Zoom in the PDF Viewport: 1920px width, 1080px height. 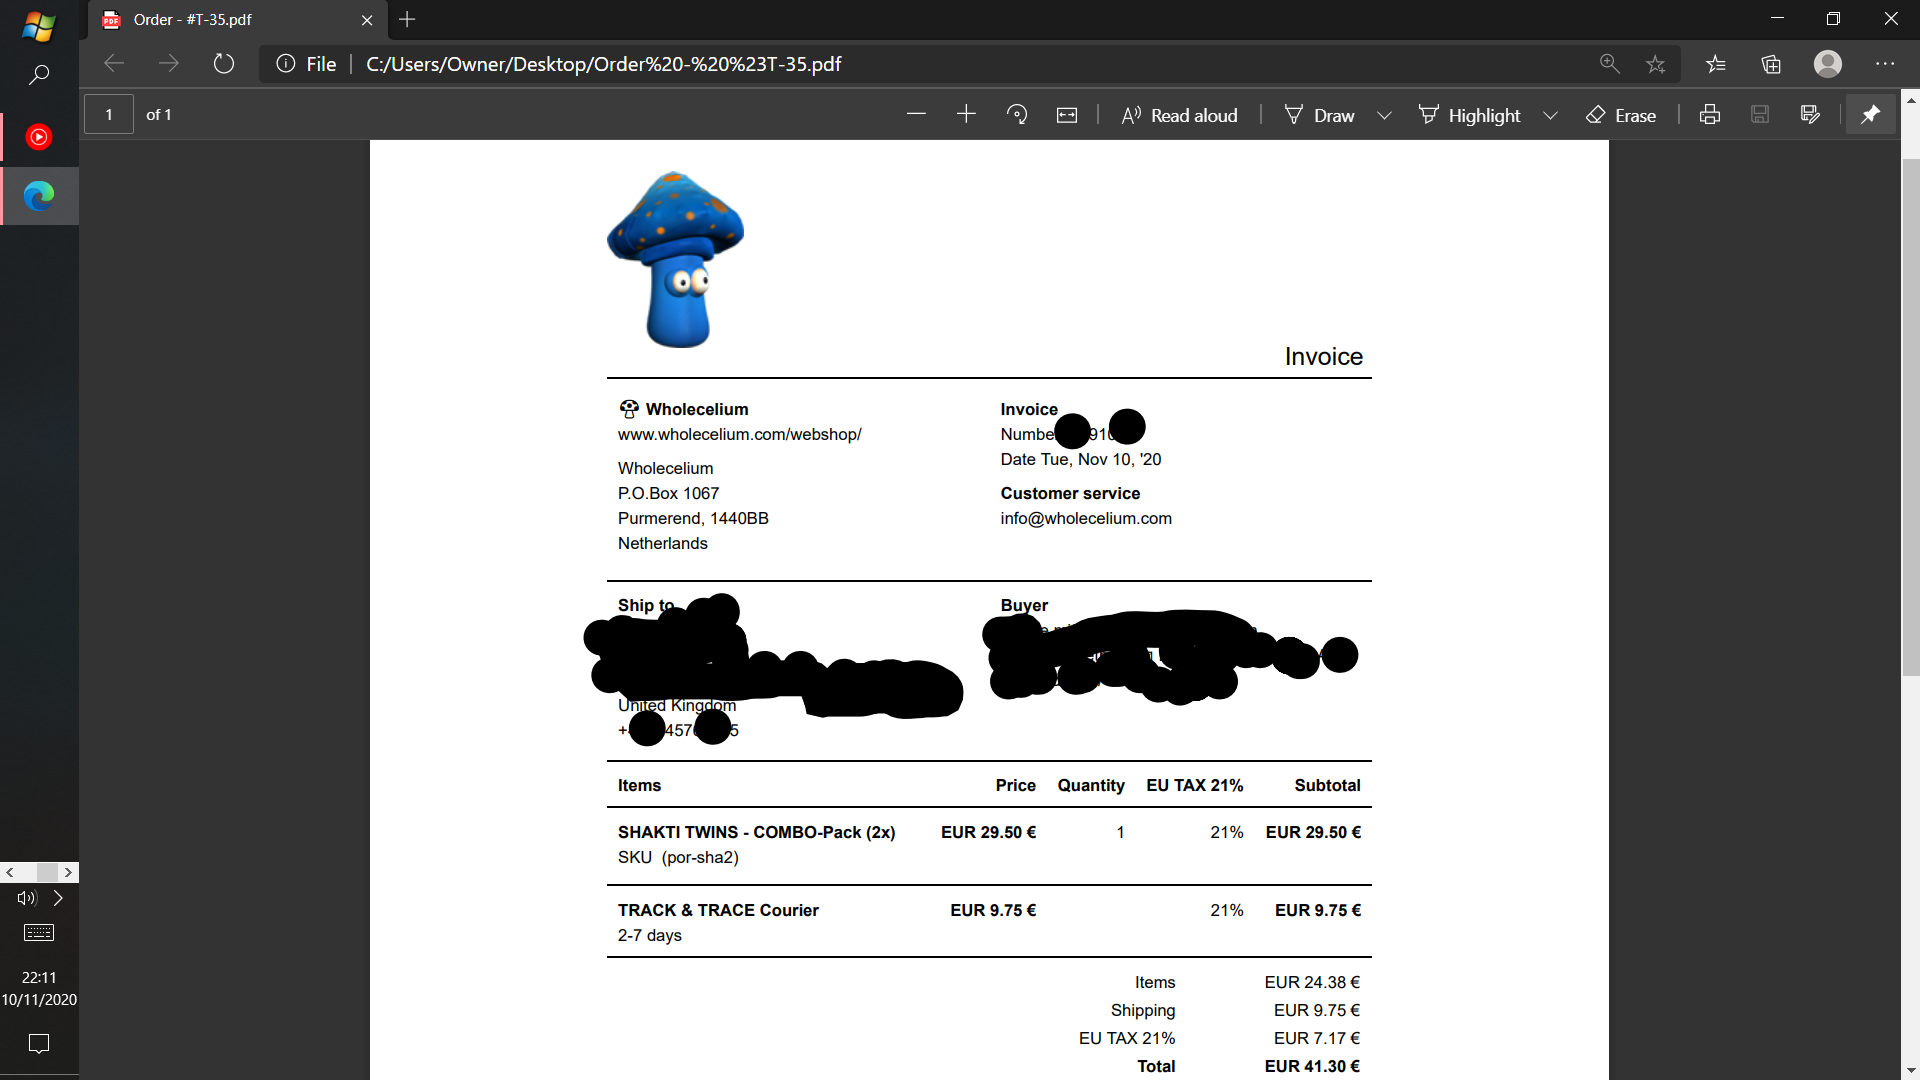pos(966,115)
